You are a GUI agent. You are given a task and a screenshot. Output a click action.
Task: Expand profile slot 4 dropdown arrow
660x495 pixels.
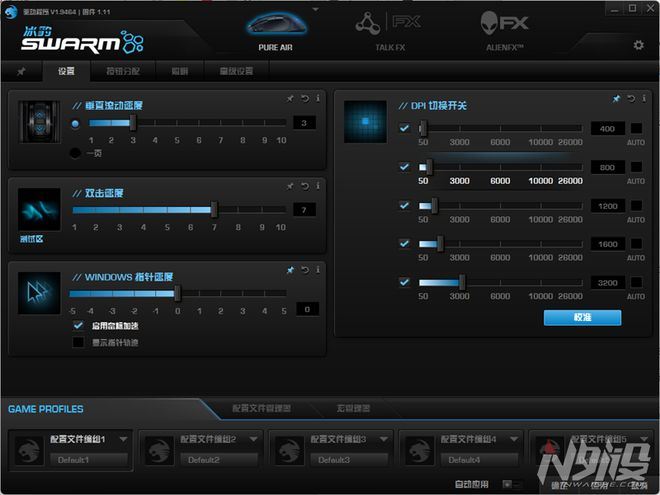tap(514, 439)
